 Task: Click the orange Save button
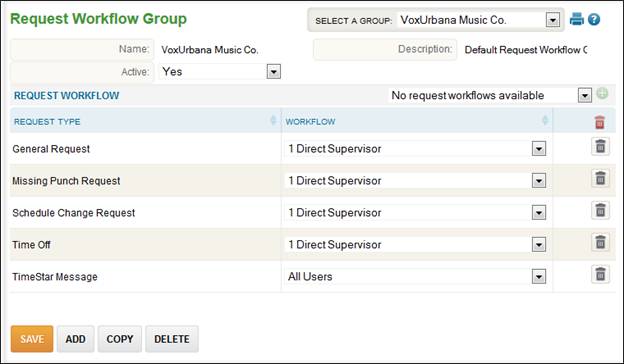click(32, 339)
